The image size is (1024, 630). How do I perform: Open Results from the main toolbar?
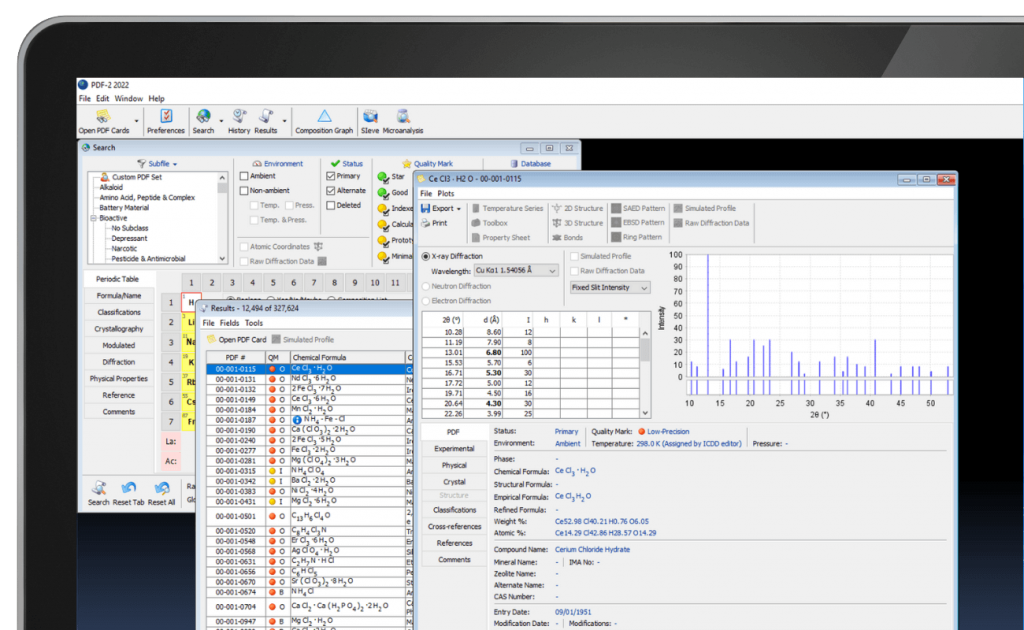[266, 121]
